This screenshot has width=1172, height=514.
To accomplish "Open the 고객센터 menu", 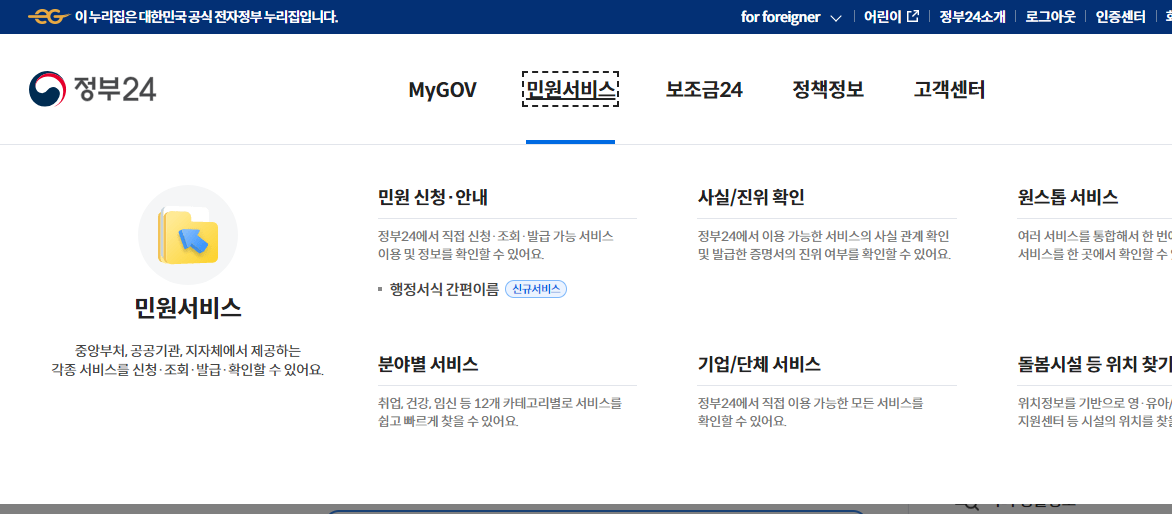I will point(949,90).
